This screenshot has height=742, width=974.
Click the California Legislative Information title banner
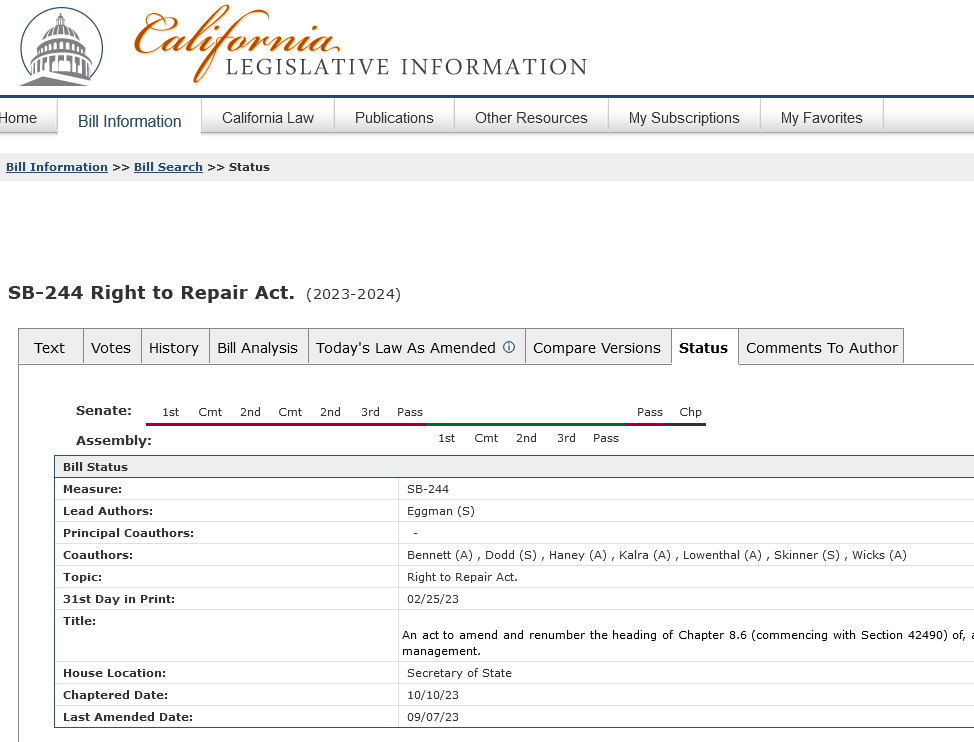[x=360, y=47]
